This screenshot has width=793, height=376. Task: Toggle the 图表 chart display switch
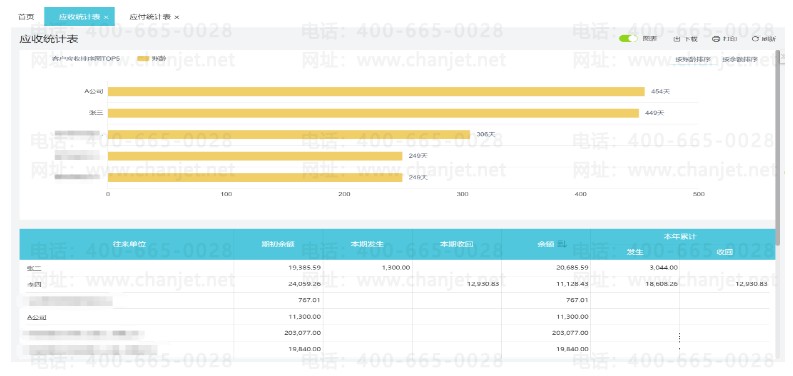[x=628, y=38]
